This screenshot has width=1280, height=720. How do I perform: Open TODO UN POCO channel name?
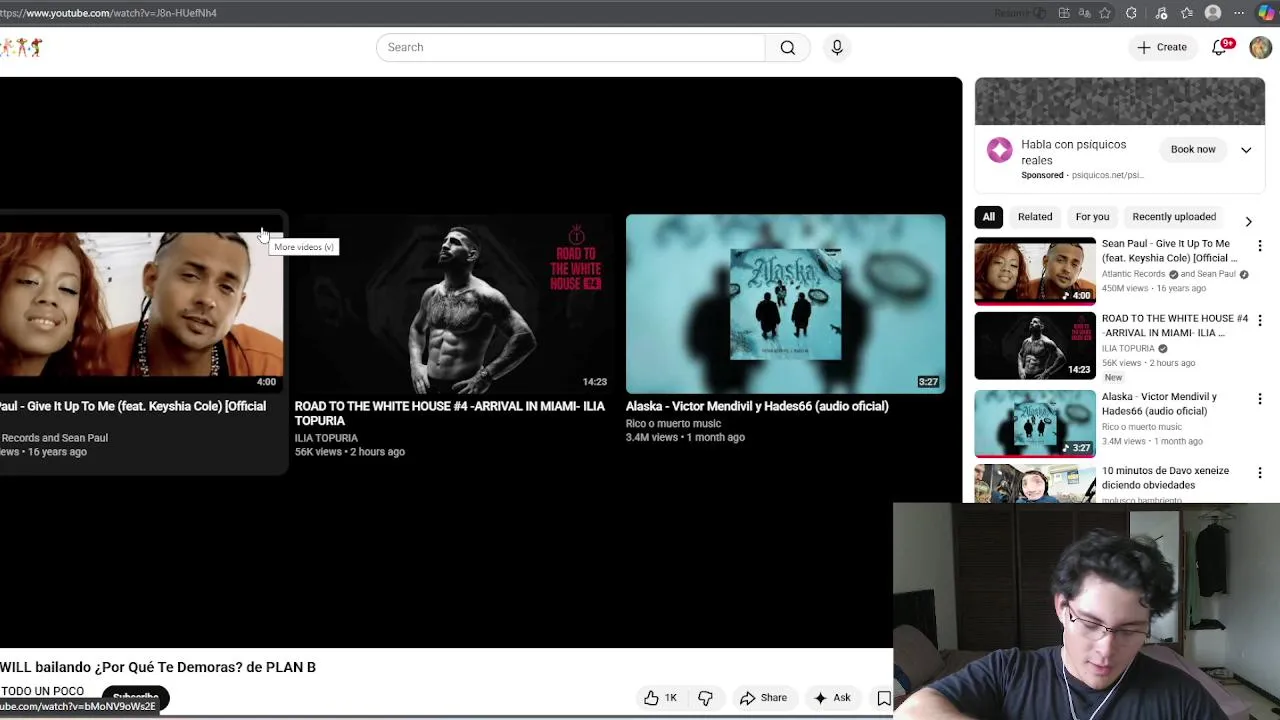click(x=42, y=691)
